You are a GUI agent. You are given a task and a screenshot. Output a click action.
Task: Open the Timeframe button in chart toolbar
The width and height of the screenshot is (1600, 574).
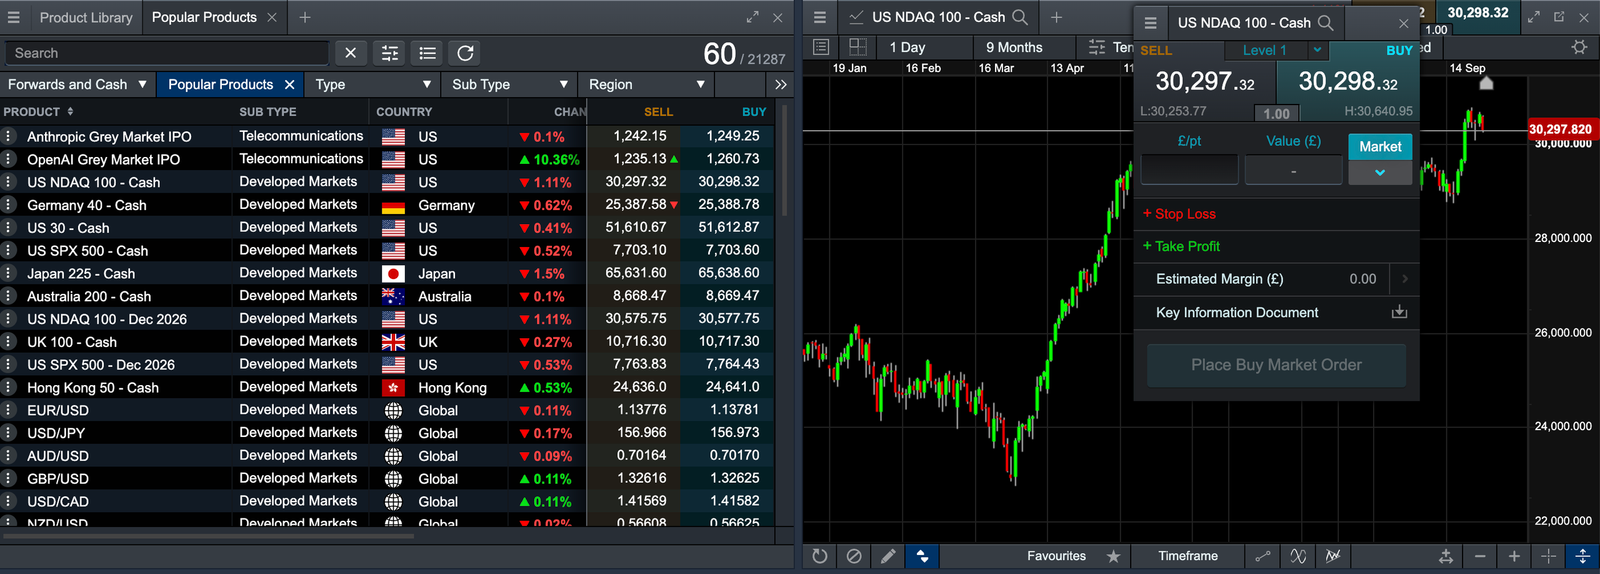pos(1188,556)
